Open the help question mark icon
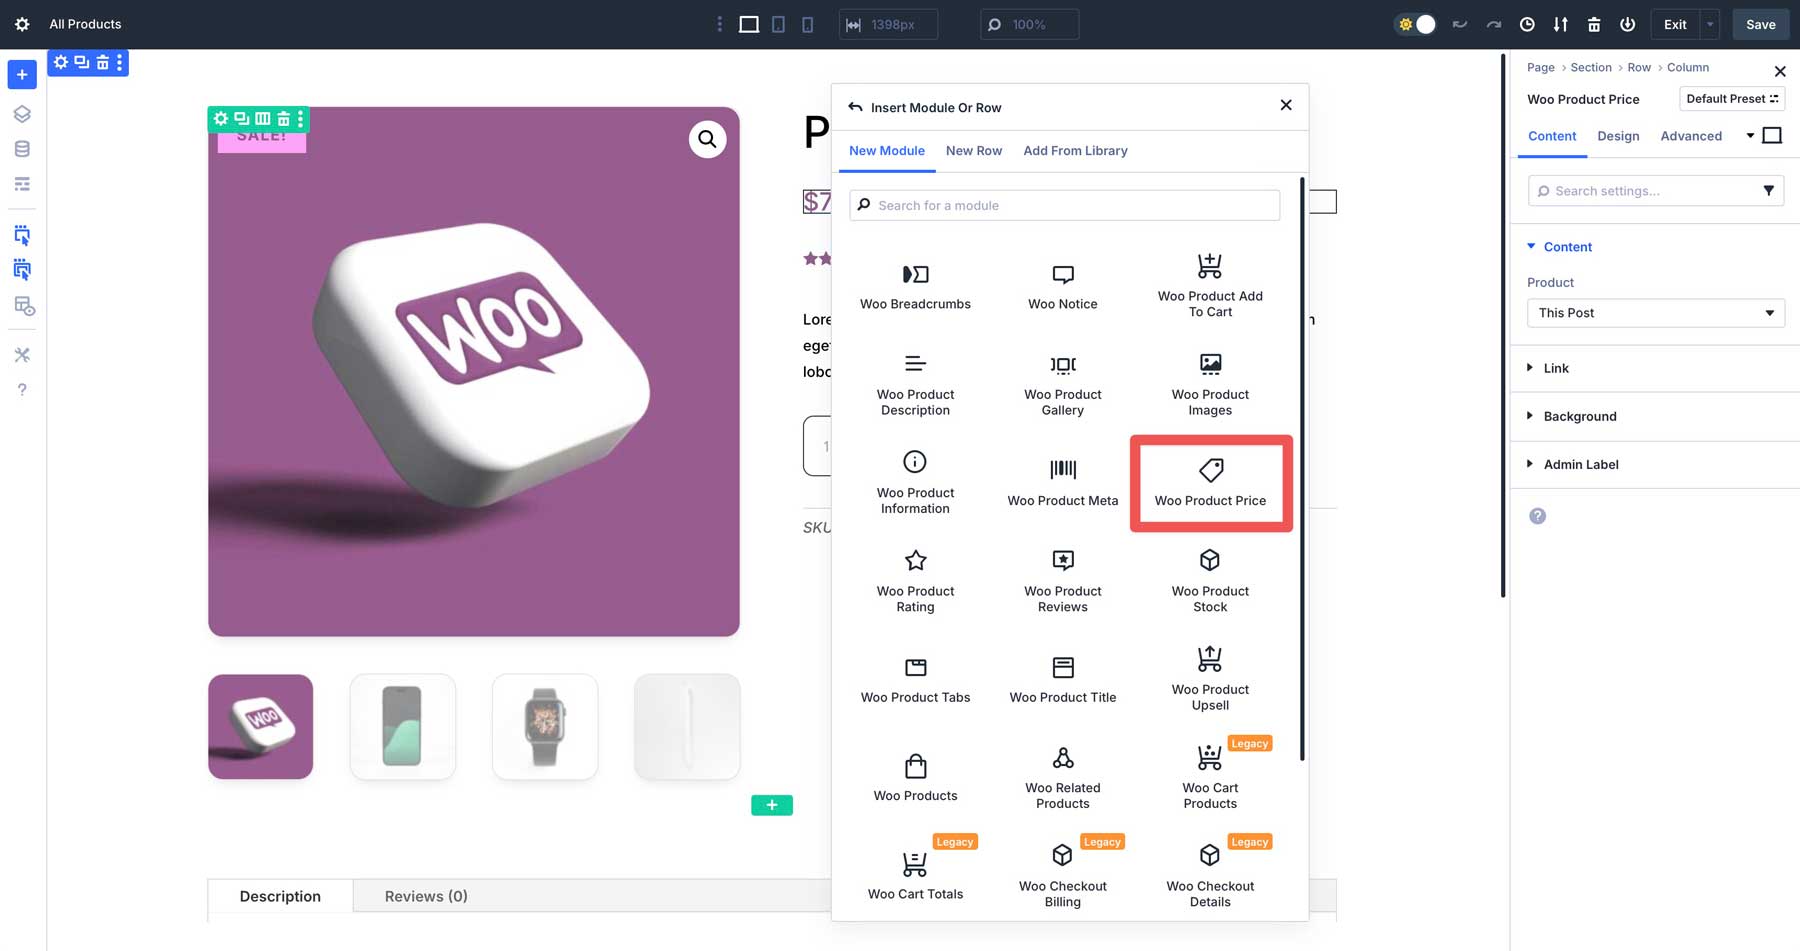 [22, 389]
